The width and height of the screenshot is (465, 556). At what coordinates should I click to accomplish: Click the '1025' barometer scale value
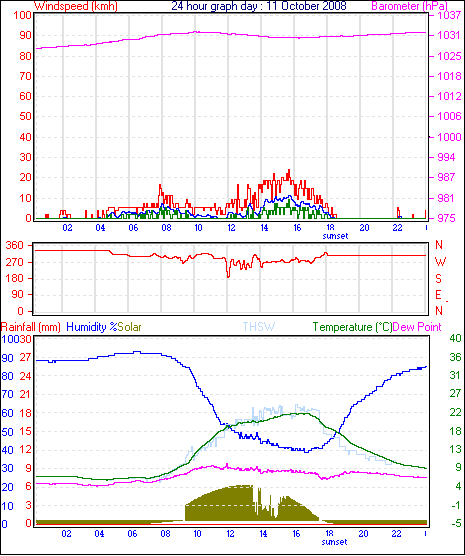tap(449, 56)
